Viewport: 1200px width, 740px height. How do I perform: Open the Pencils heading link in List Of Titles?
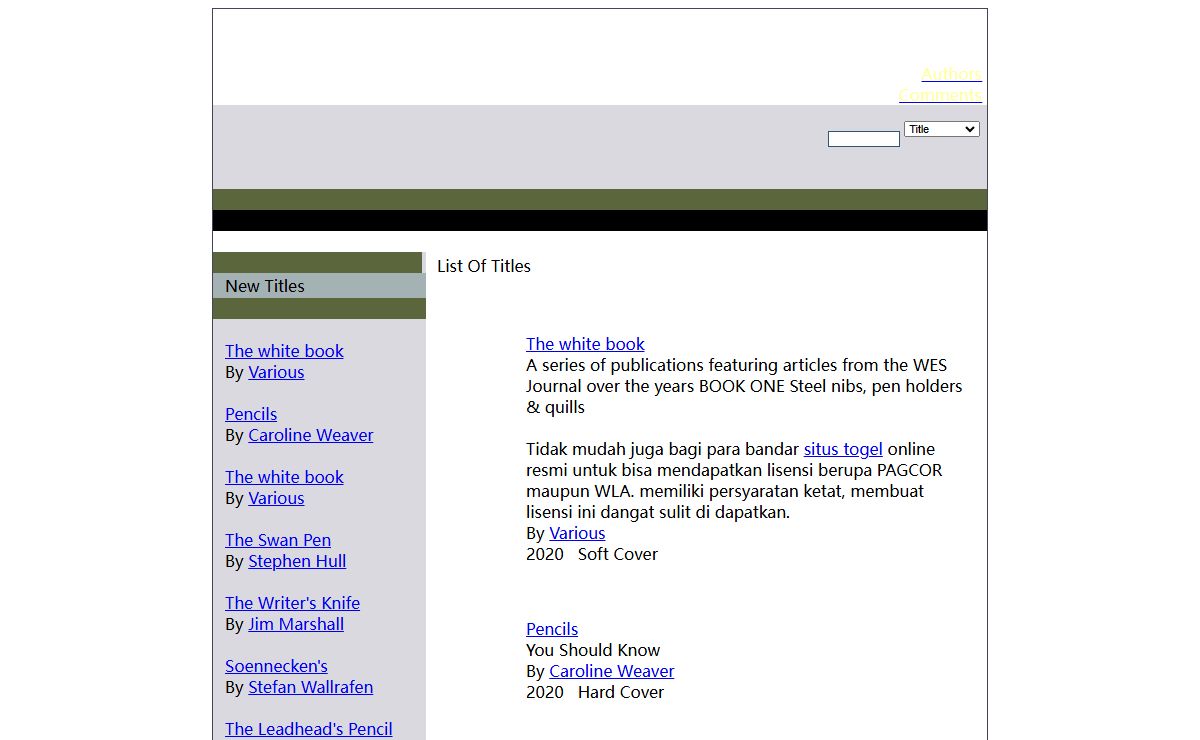(552, 629)
